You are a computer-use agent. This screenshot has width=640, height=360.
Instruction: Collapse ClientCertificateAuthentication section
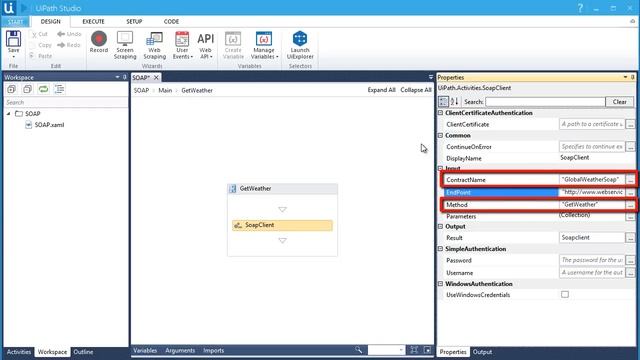(440, 113)
